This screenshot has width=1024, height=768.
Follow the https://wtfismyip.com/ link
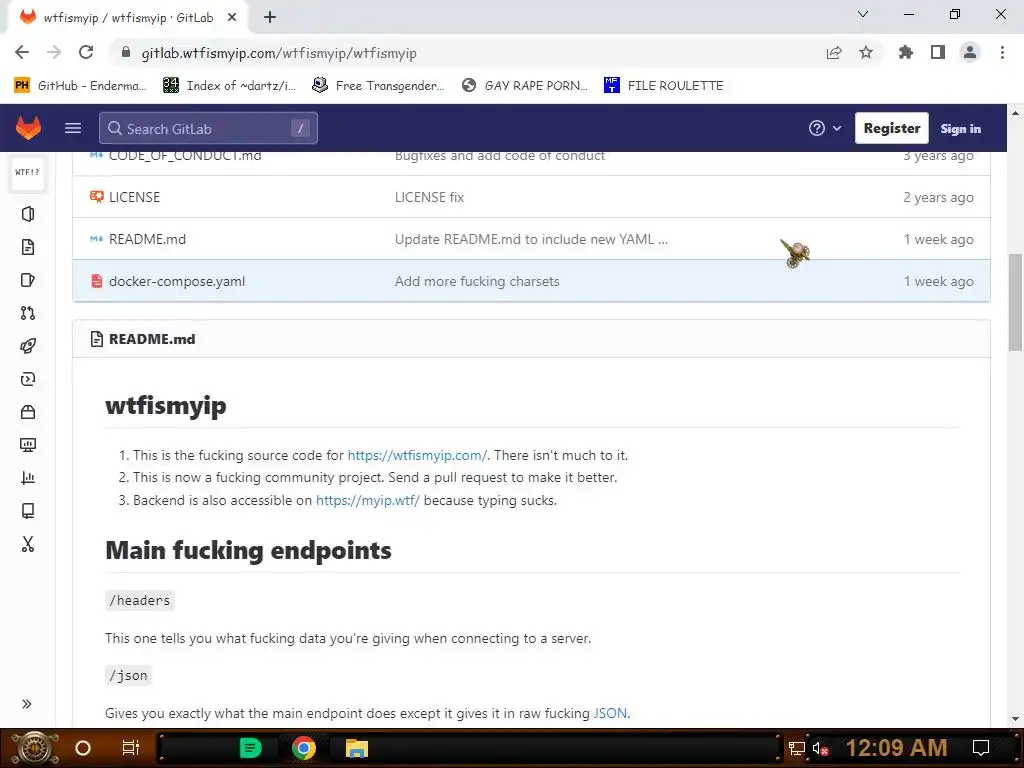tap(417, 455)
